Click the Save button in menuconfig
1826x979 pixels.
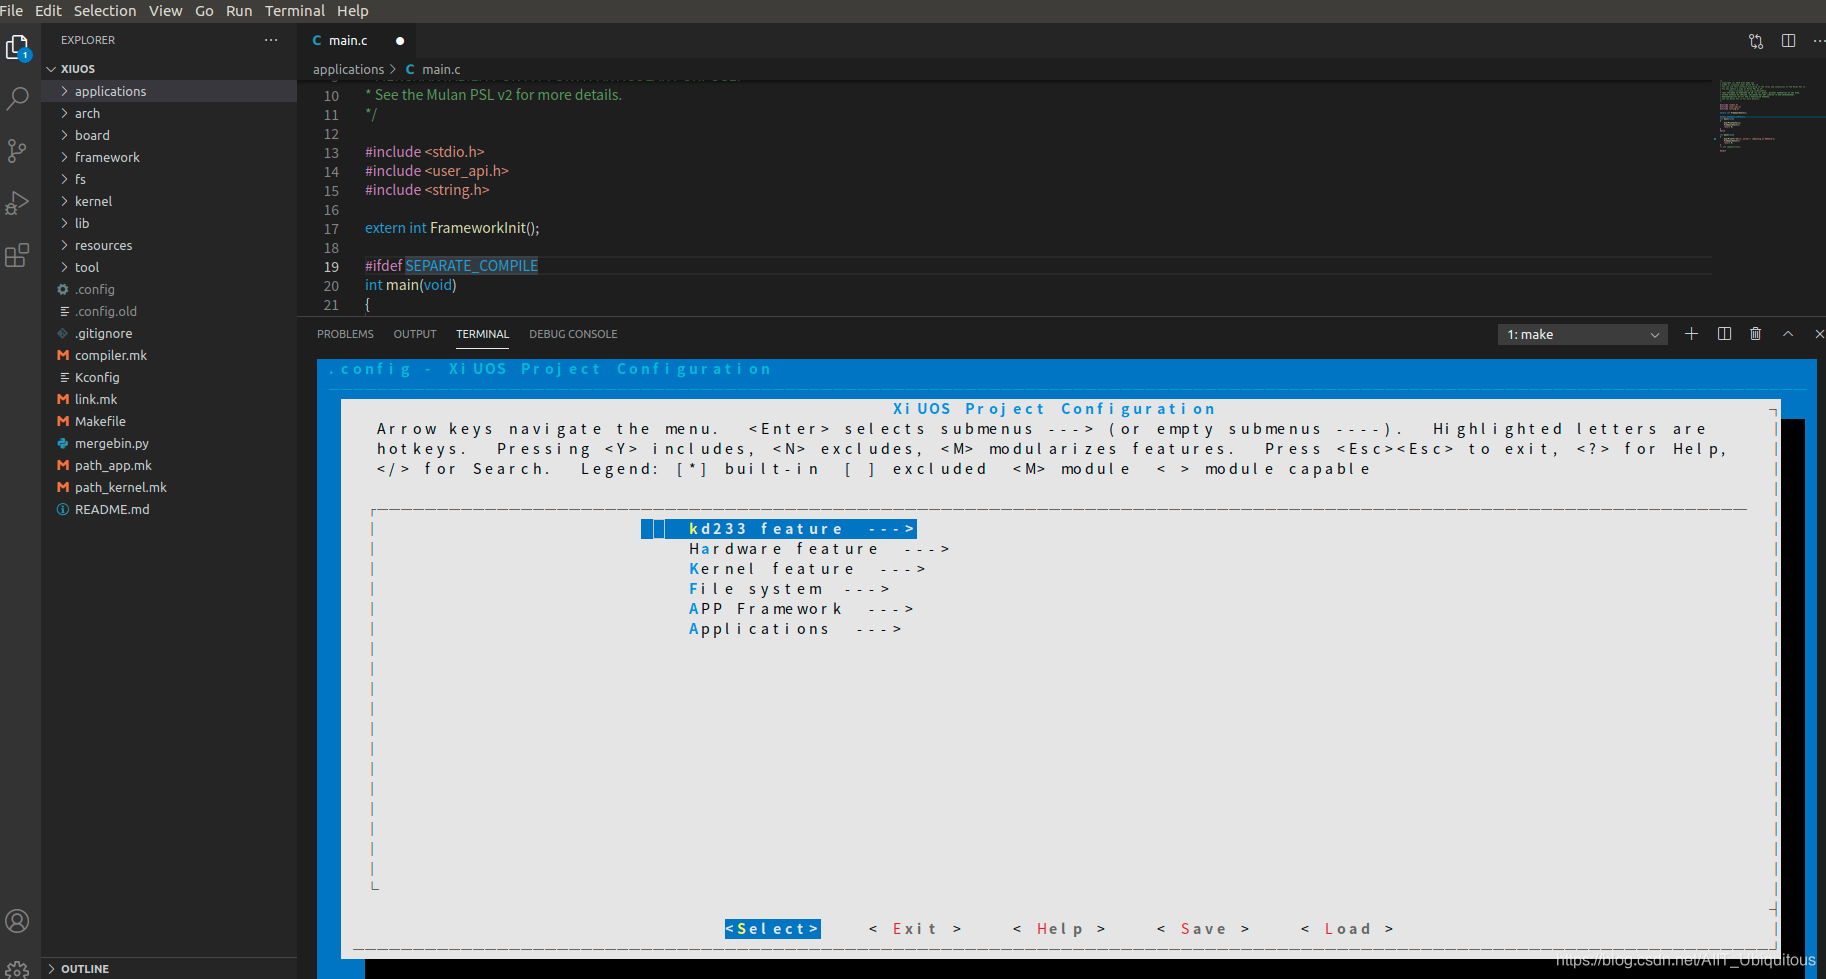1203,929
